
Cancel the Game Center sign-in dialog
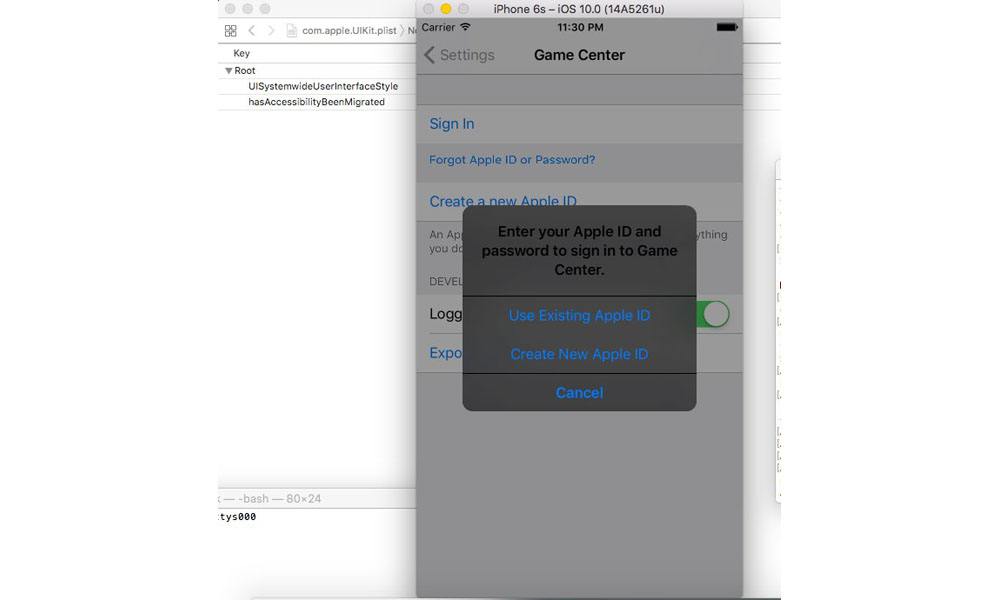pyautogui.click(x=579, y=393)
